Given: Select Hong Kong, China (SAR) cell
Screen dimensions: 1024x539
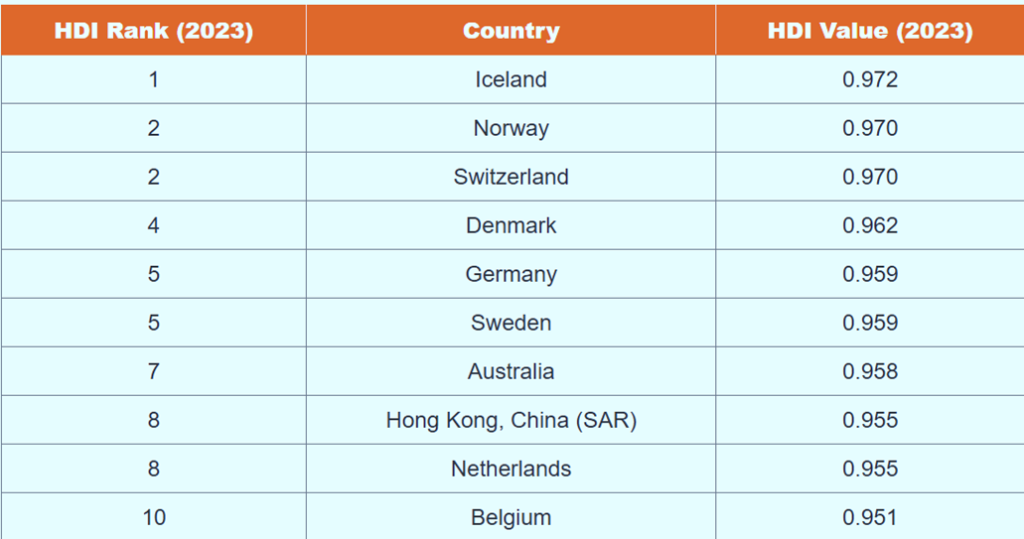Looking at the screenshot, I should [511, 420].
